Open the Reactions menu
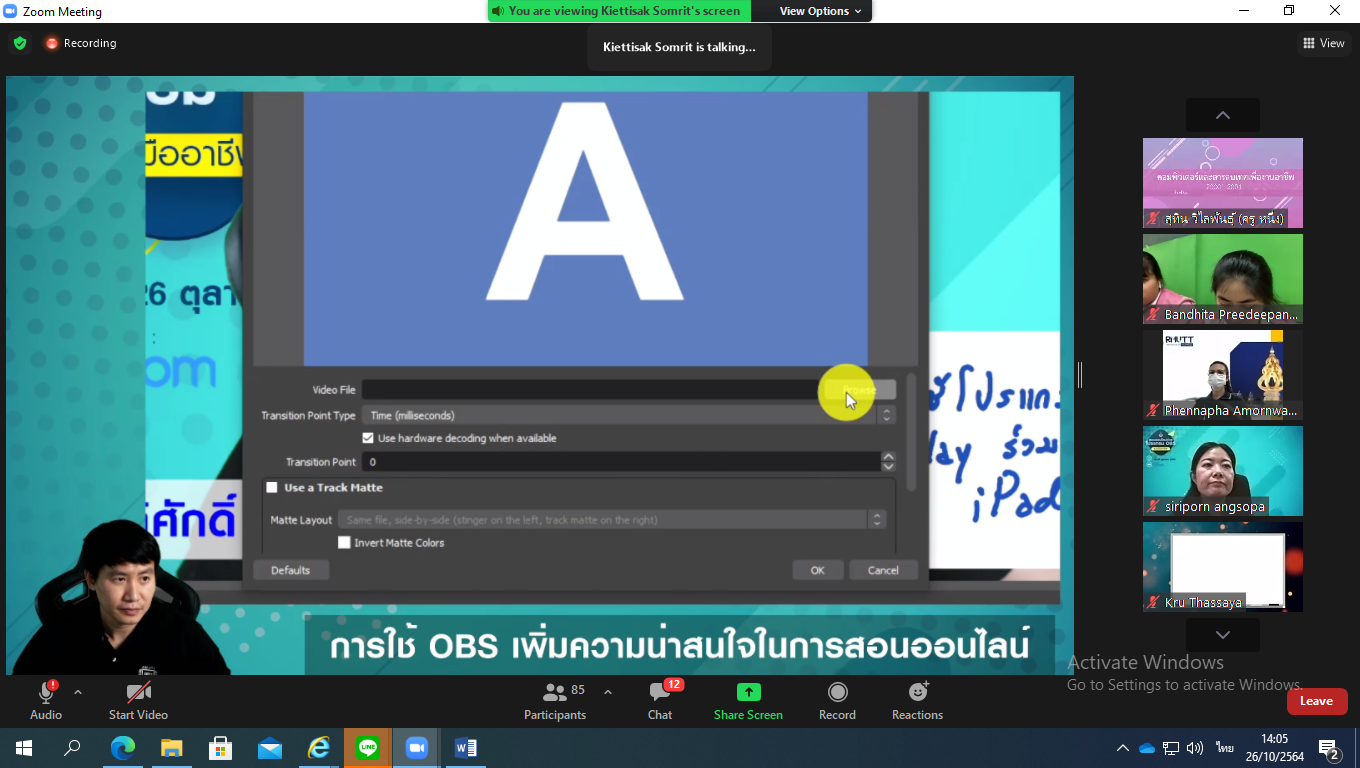Viewport: 1360px width, 768px height. 917,700
